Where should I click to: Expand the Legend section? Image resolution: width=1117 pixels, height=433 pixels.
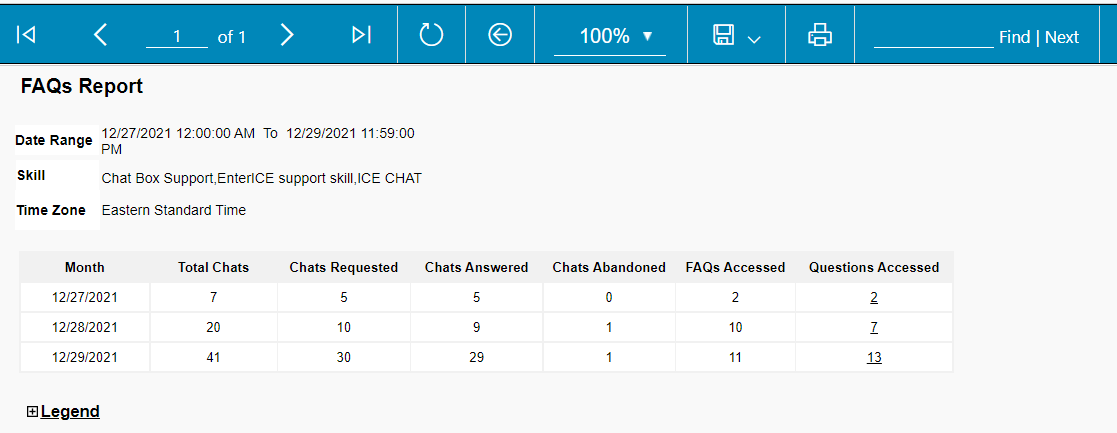(x=33, y=412)
